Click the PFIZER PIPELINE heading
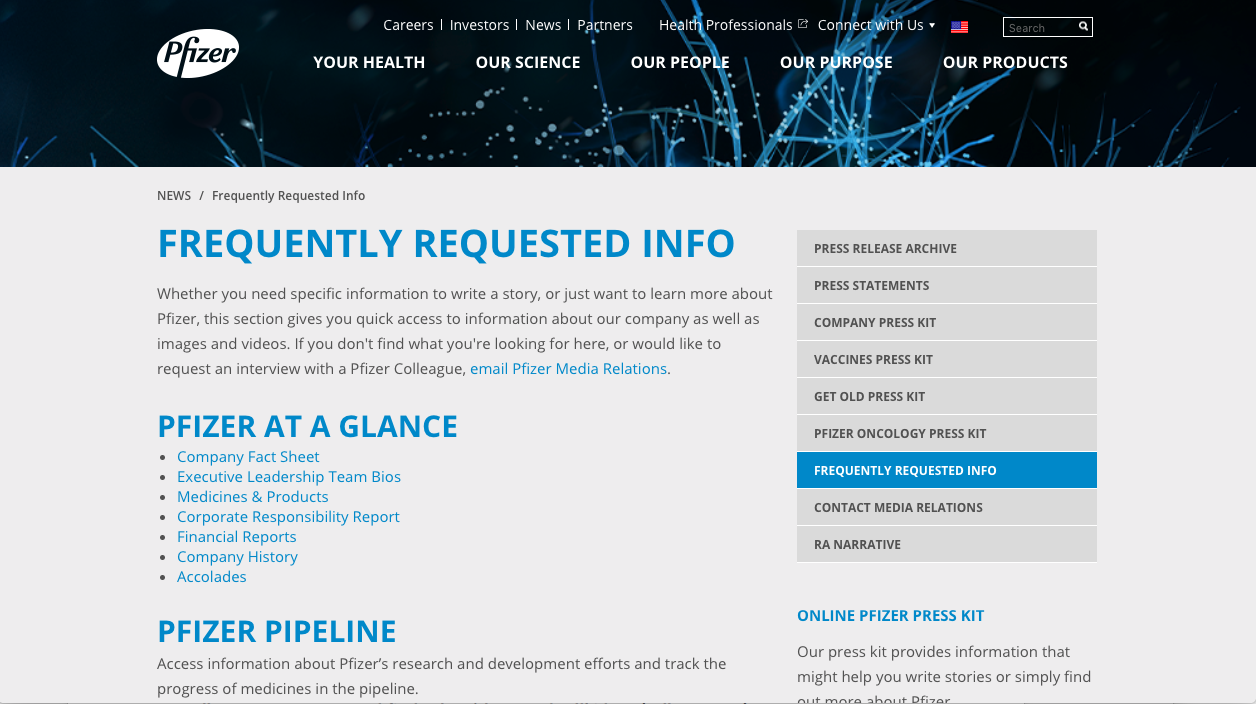The width and height of the screenshot is (1256, 704). point(277,632)
